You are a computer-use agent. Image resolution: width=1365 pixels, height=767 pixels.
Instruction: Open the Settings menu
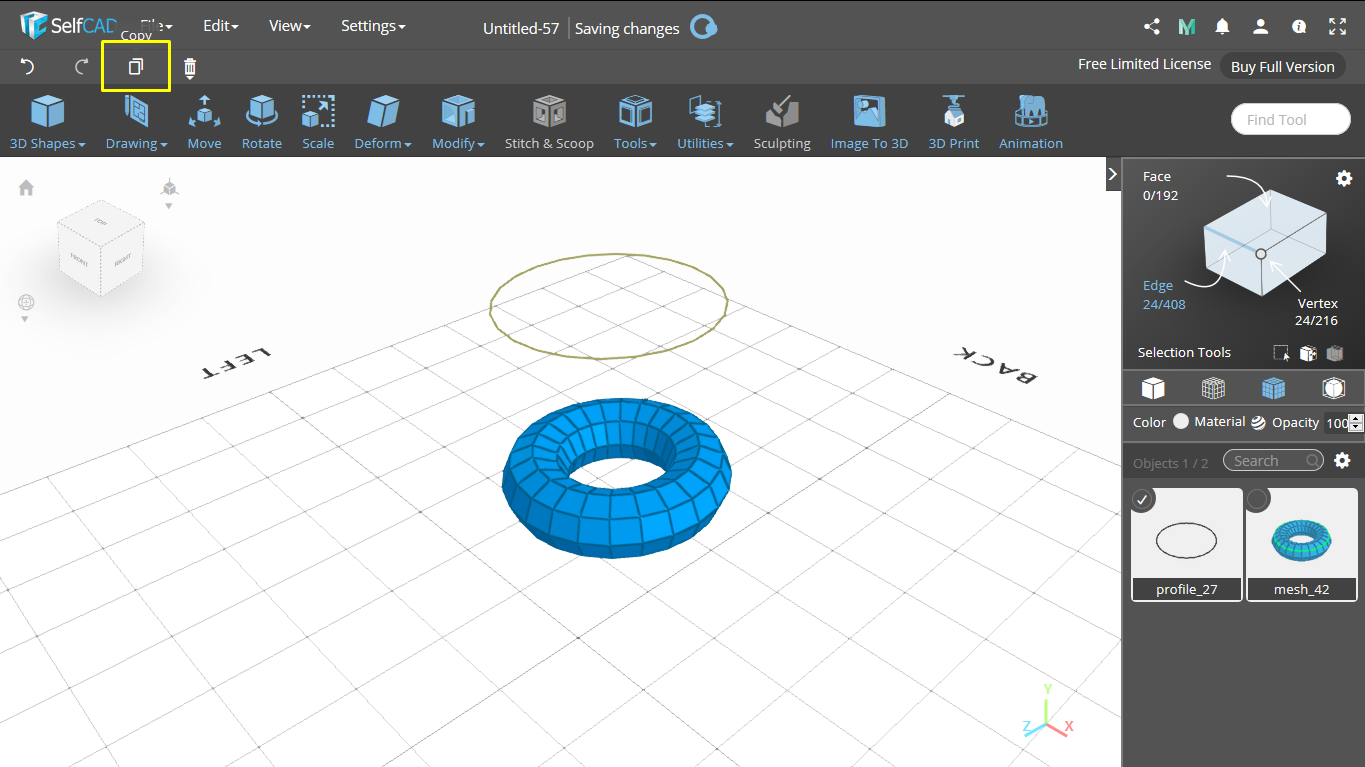pyautogui.click(x=372, y=25)
